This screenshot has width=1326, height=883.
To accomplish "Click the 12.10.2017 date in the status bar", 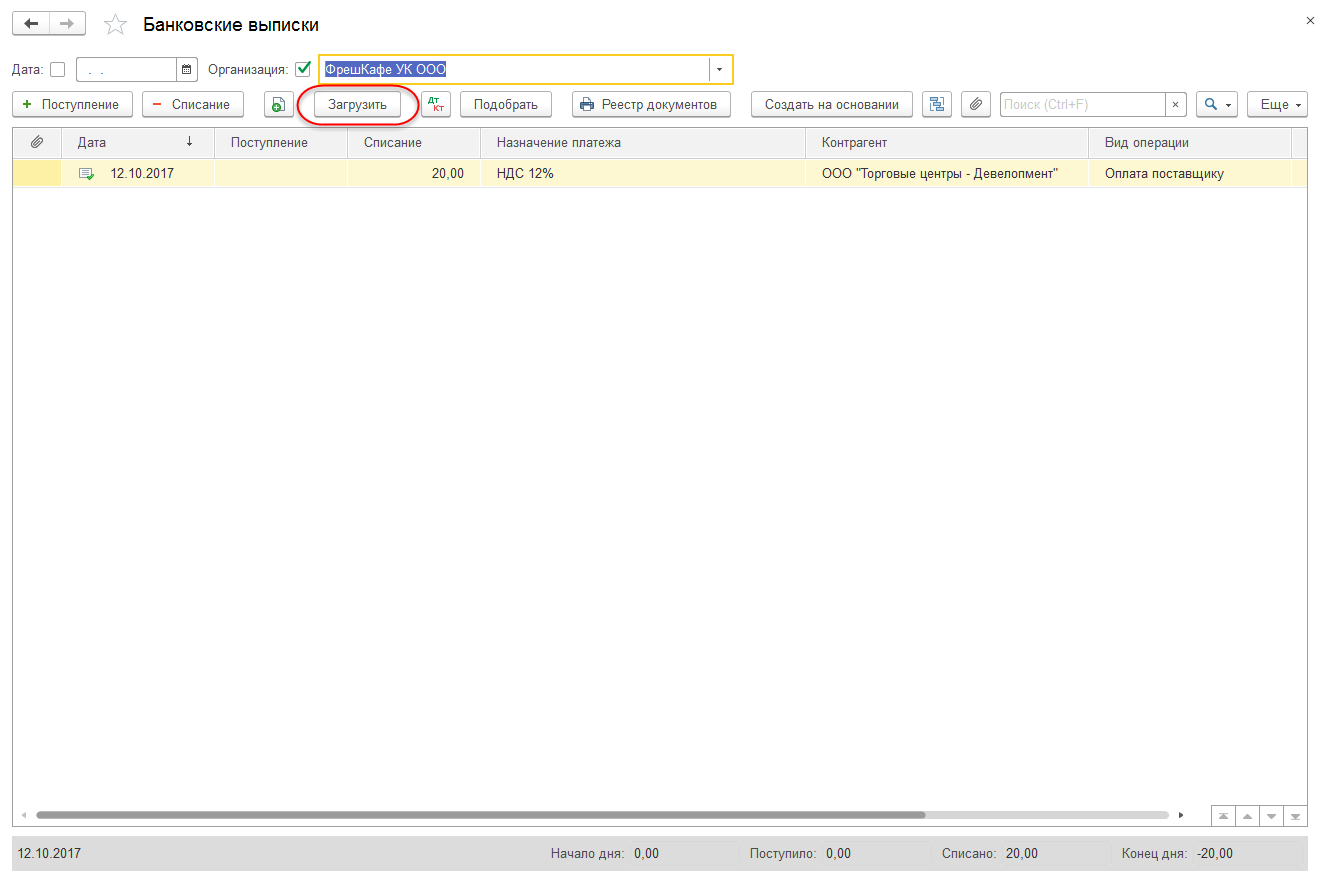I will click(x=49, y=854).
